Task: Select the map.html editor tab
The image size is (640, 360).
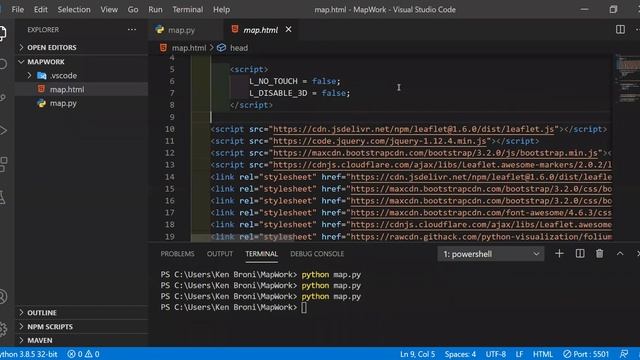Action: coord(260,30)
